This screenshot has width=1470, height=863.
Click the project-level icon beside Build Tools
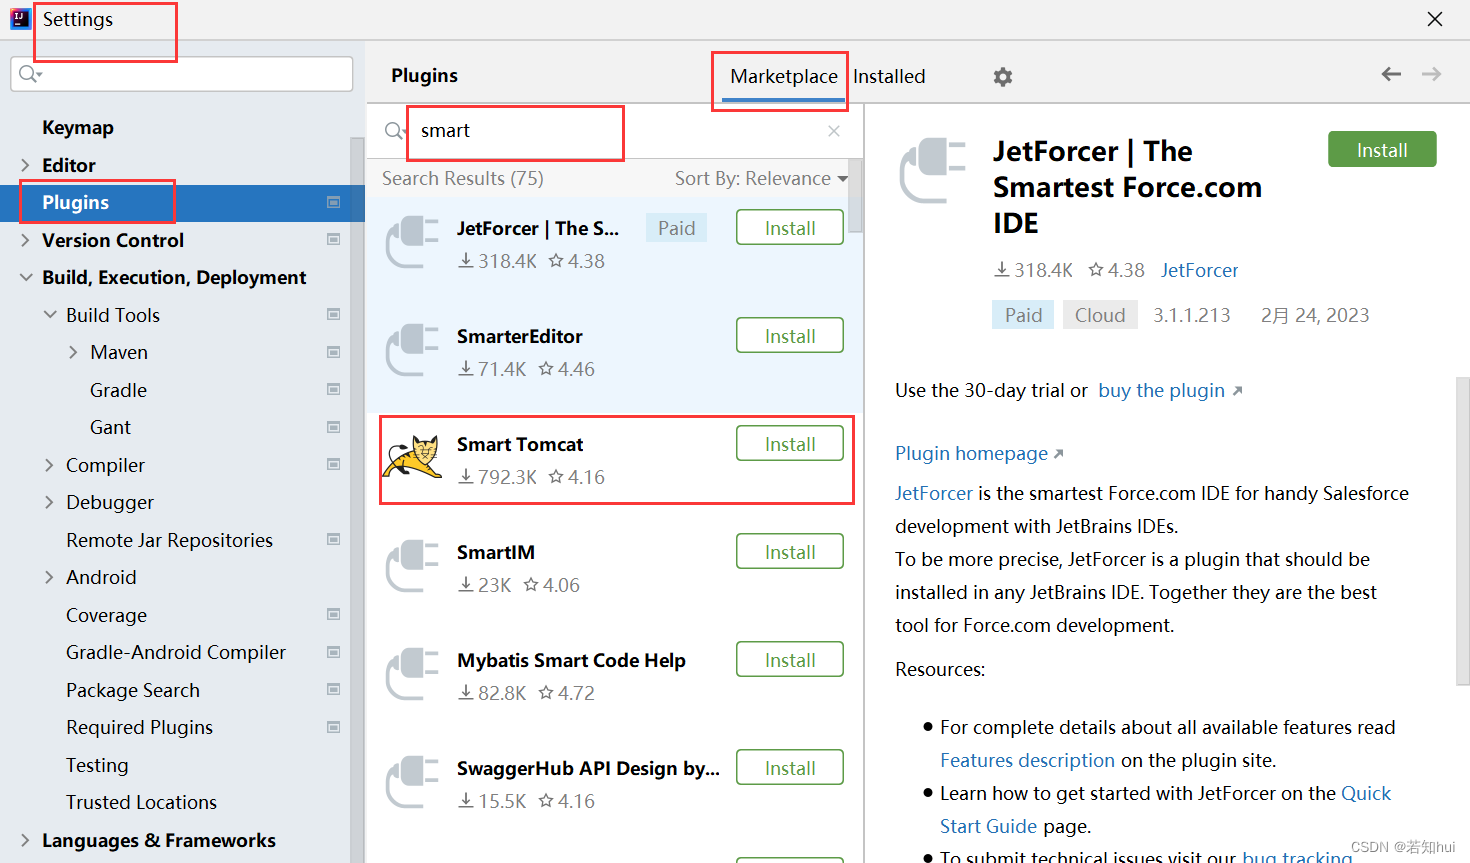[x=334, y=315]
